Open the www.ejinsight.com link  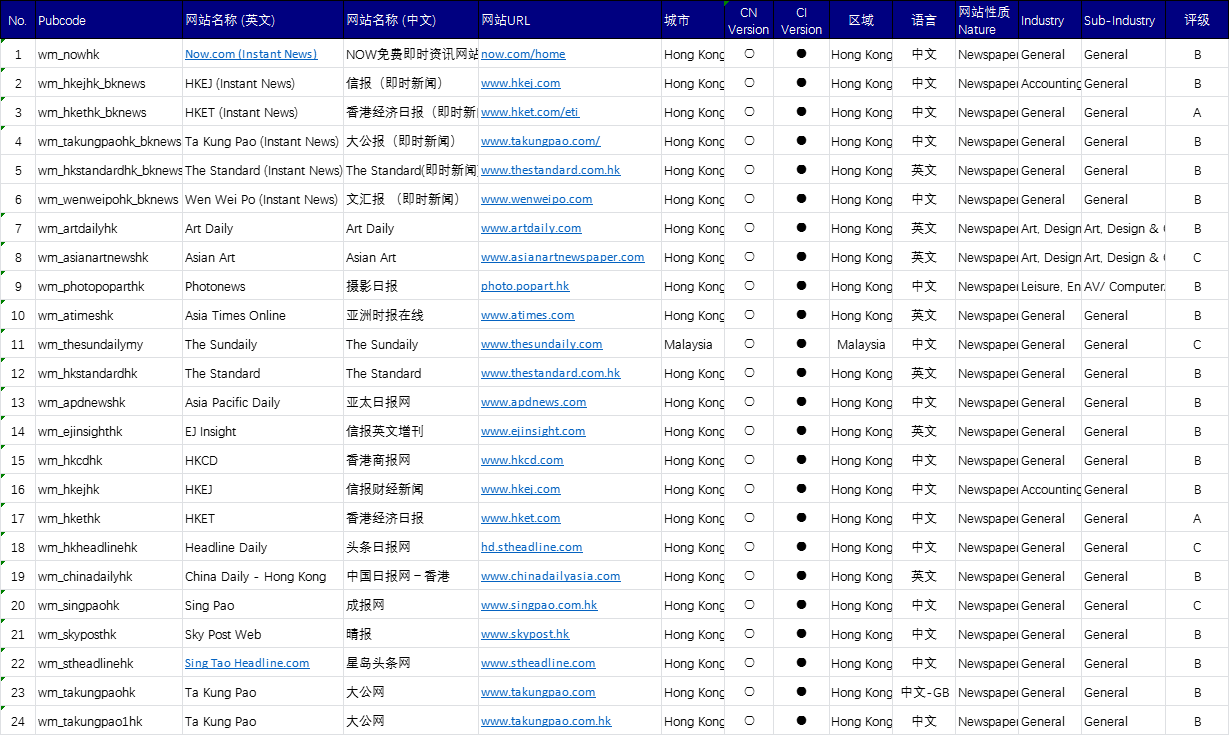[x=533, y=431]
